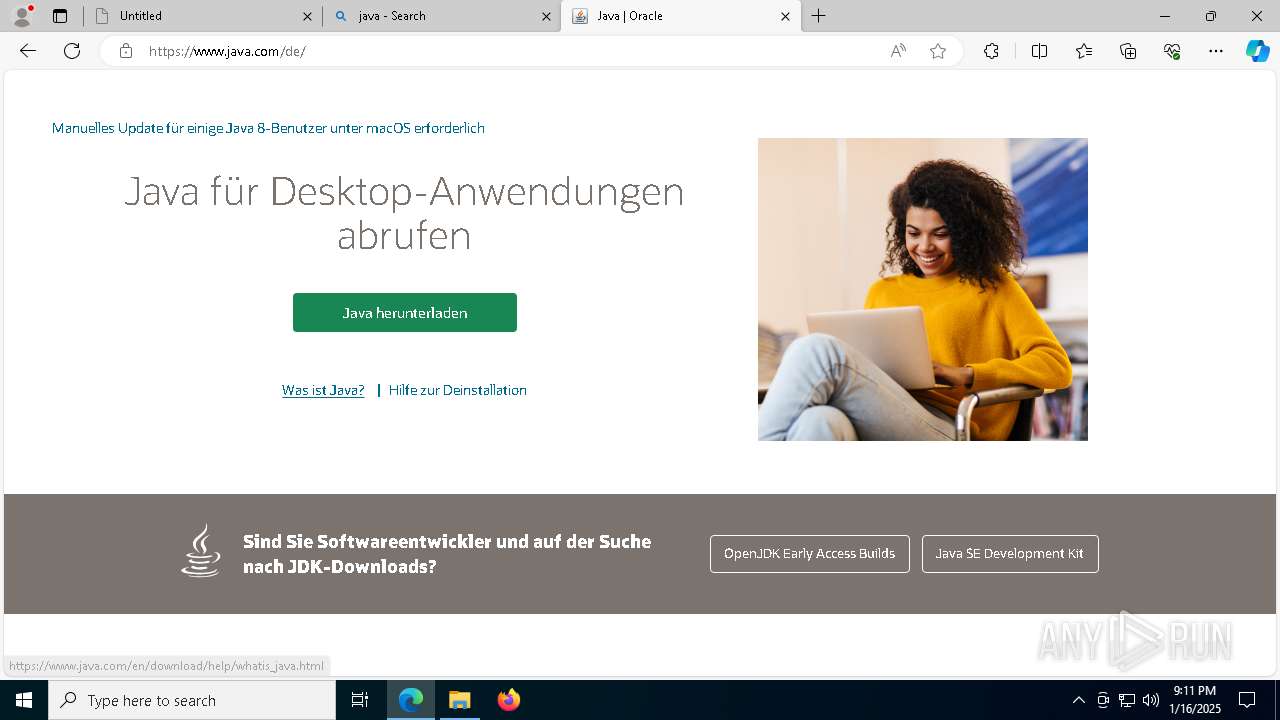Click the OpenJDK Early Access Builds button
This screenshot has height=720, width=1280.
coord(810,554)
